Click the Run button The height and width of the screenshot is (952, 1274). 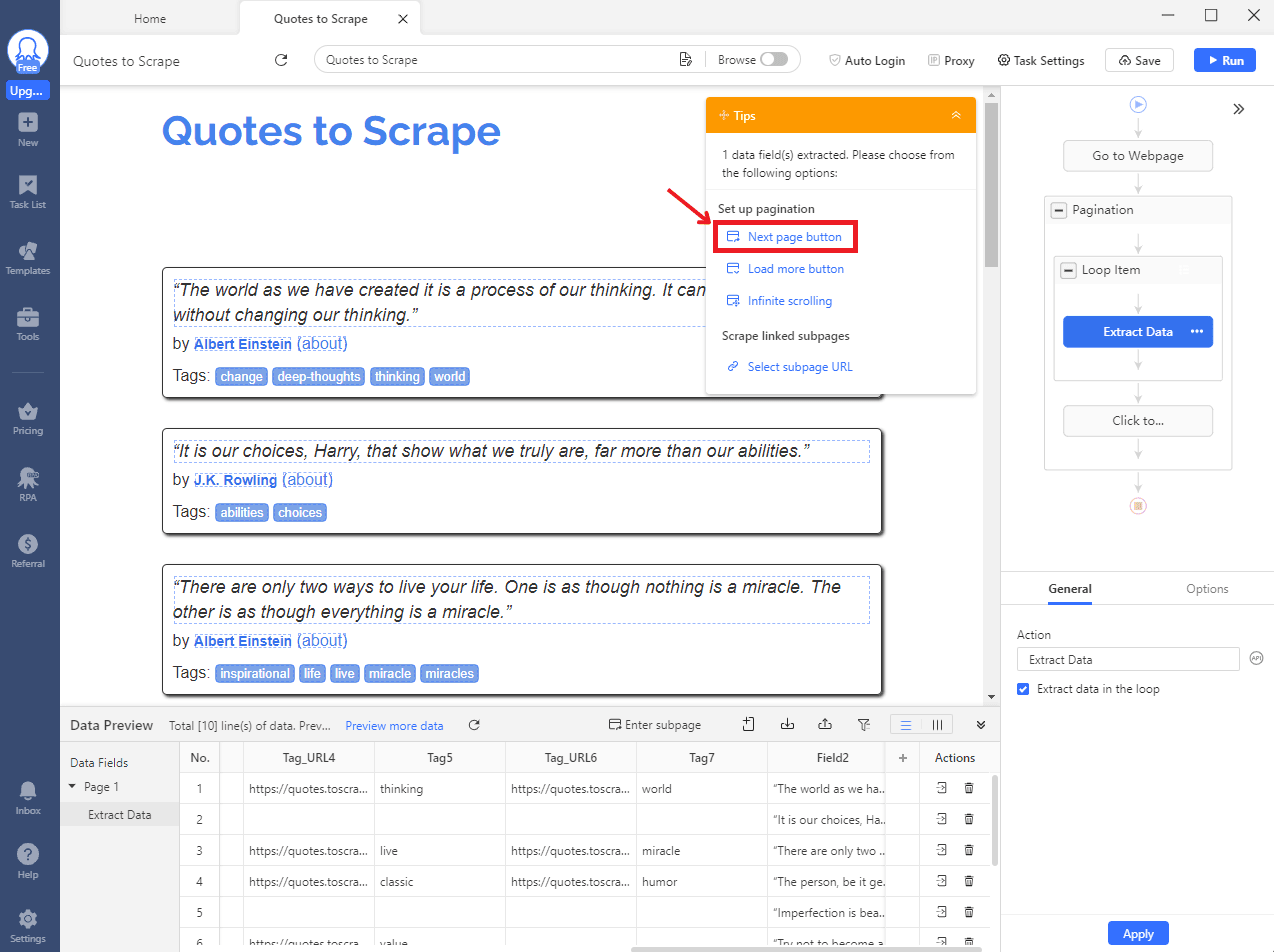[x=1224, y=60]
